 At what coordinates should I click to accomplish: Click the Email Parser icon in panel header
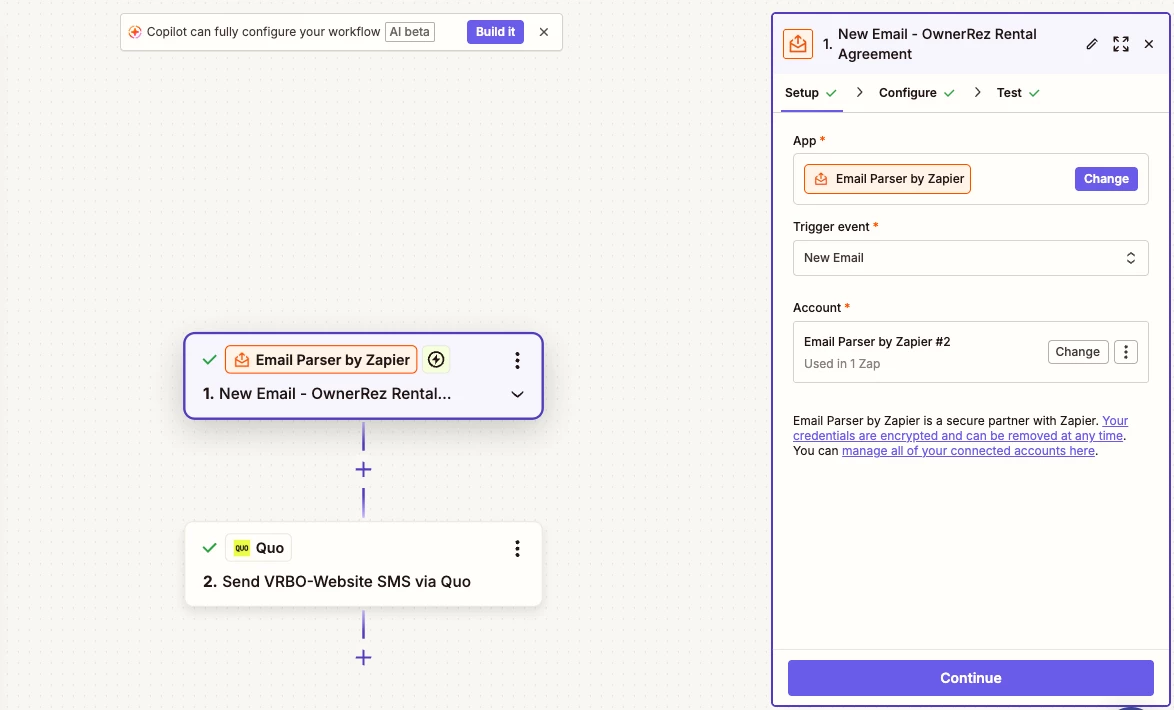click(x=797, y=44)
